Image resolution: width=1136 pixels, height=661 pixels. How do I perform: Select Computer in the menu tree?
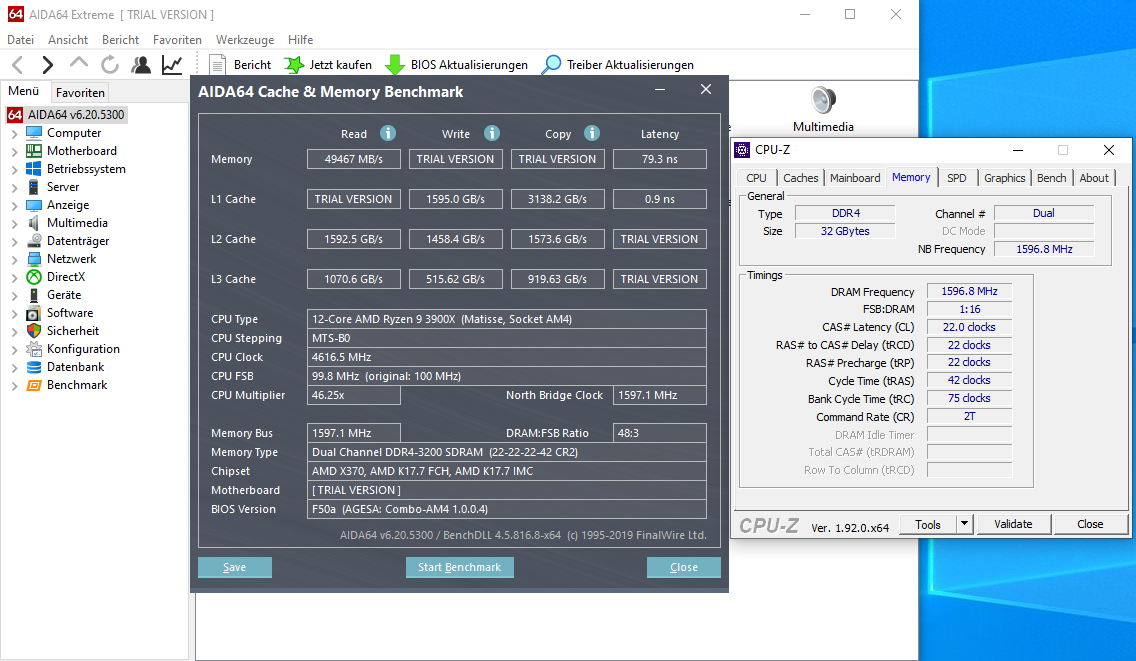point(64,133)
